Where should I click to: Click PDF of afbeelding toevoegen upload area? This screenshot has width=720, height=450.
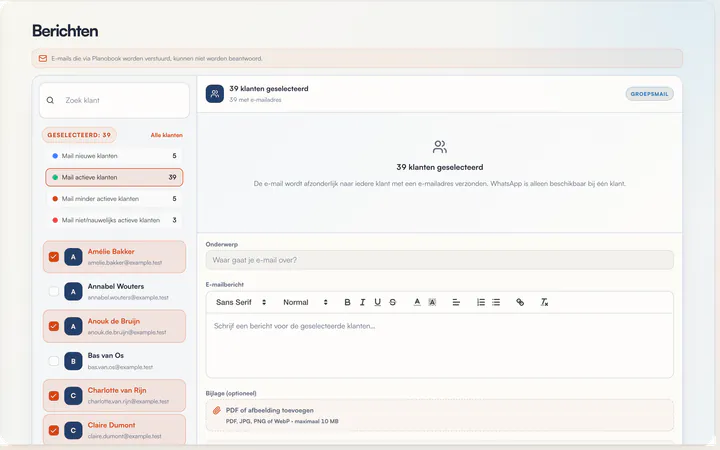(x=439, y=415)
